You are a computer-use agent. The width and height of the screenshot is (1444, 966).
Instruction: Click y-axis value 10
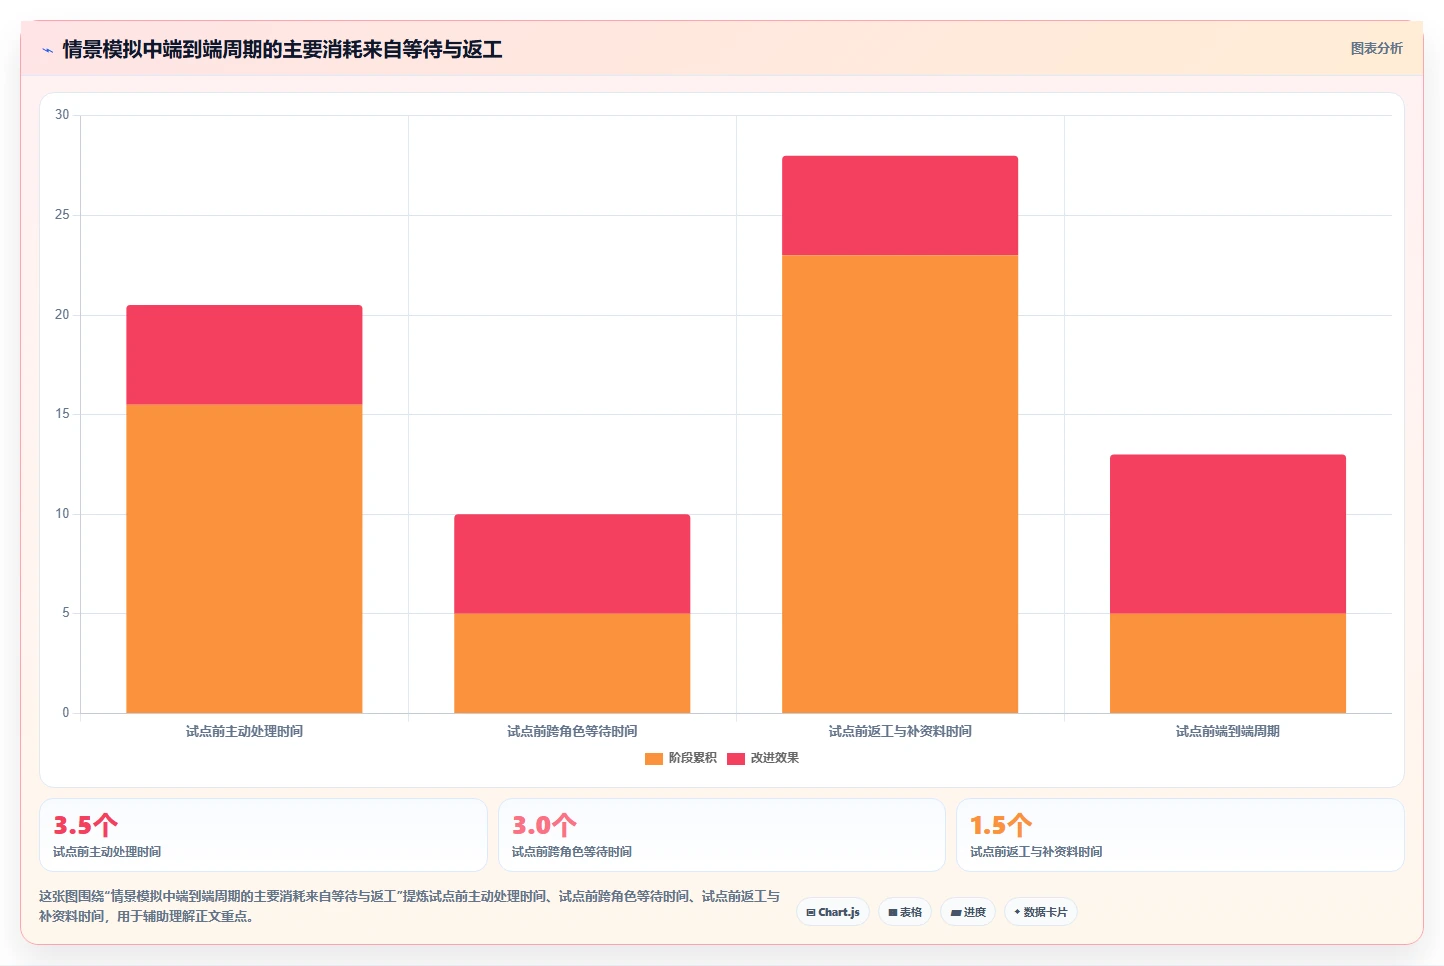coord(62,514)
